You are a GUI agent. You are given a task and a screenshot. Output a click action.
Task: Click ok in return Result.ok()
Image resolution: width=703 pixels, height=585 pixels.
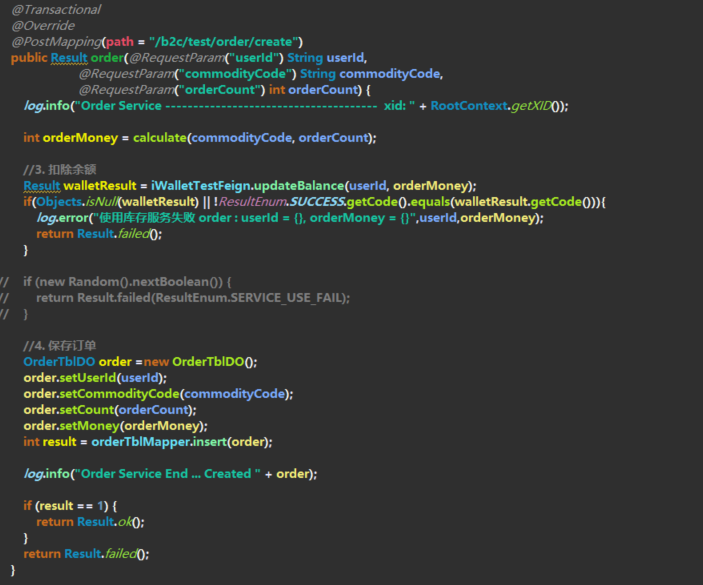(x=124, y=522)
